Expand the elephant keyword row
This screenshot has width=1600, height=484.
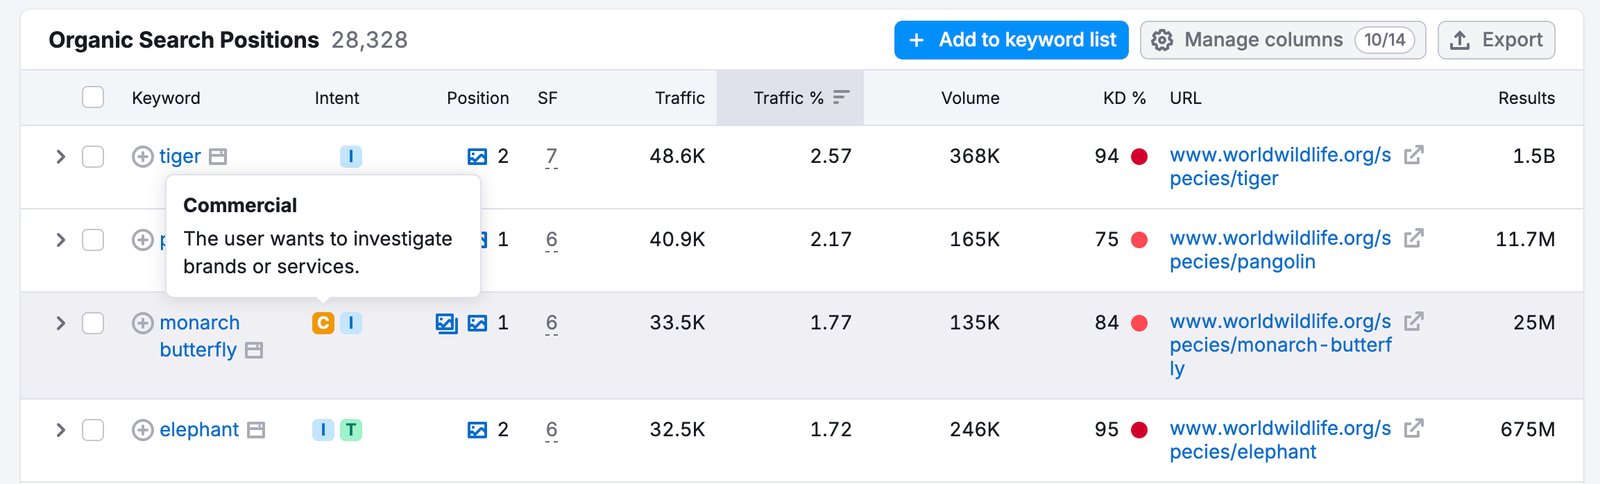(61, 430)
